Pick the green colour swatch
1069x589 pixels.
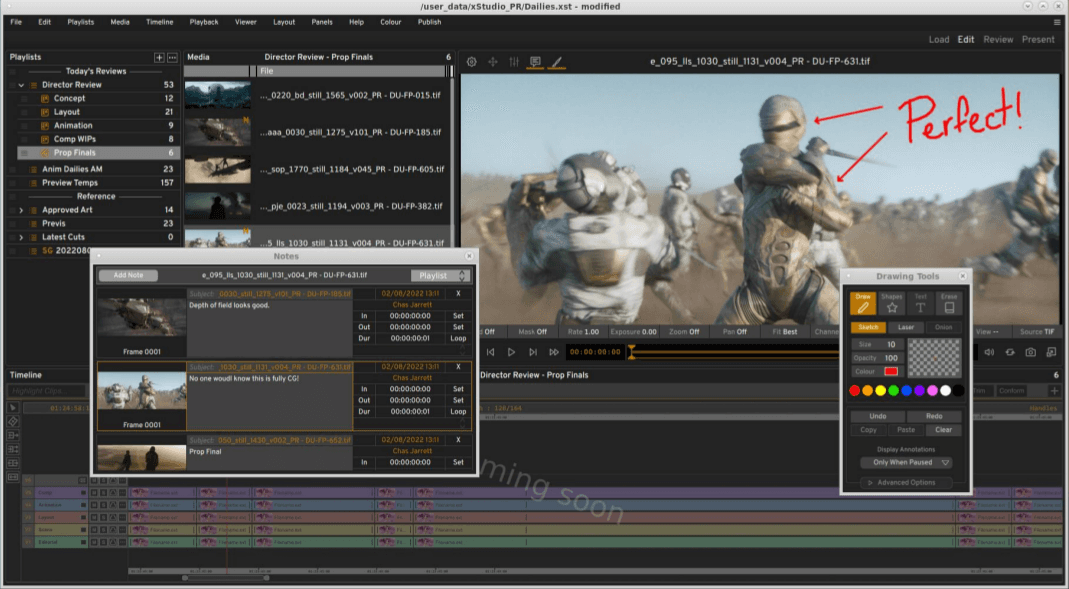(x=893, y=390)
